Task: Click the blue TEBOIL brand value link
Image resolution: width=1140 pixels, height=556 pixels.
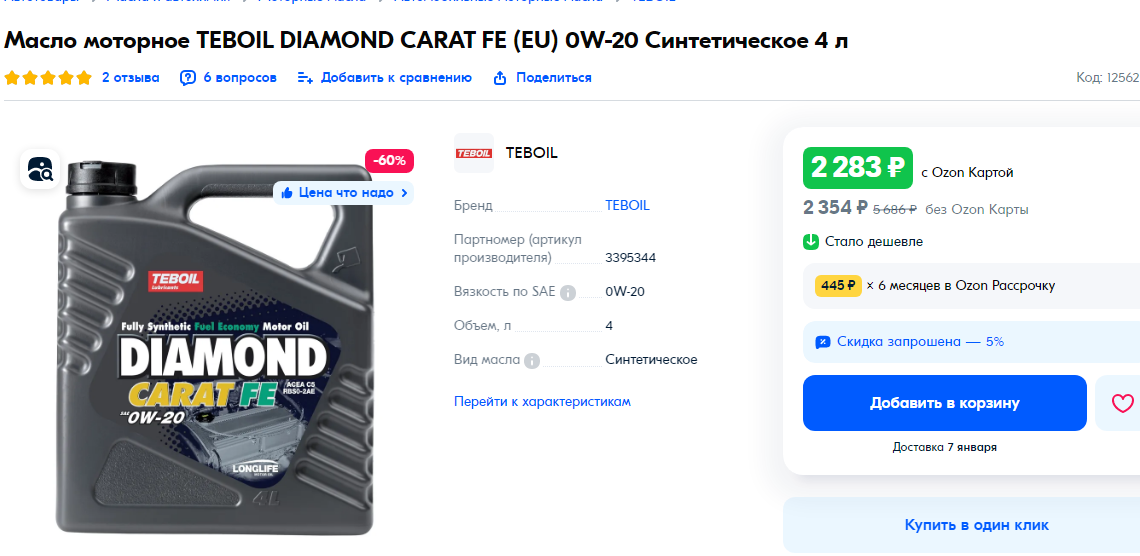Action: (x=627, y=206)
